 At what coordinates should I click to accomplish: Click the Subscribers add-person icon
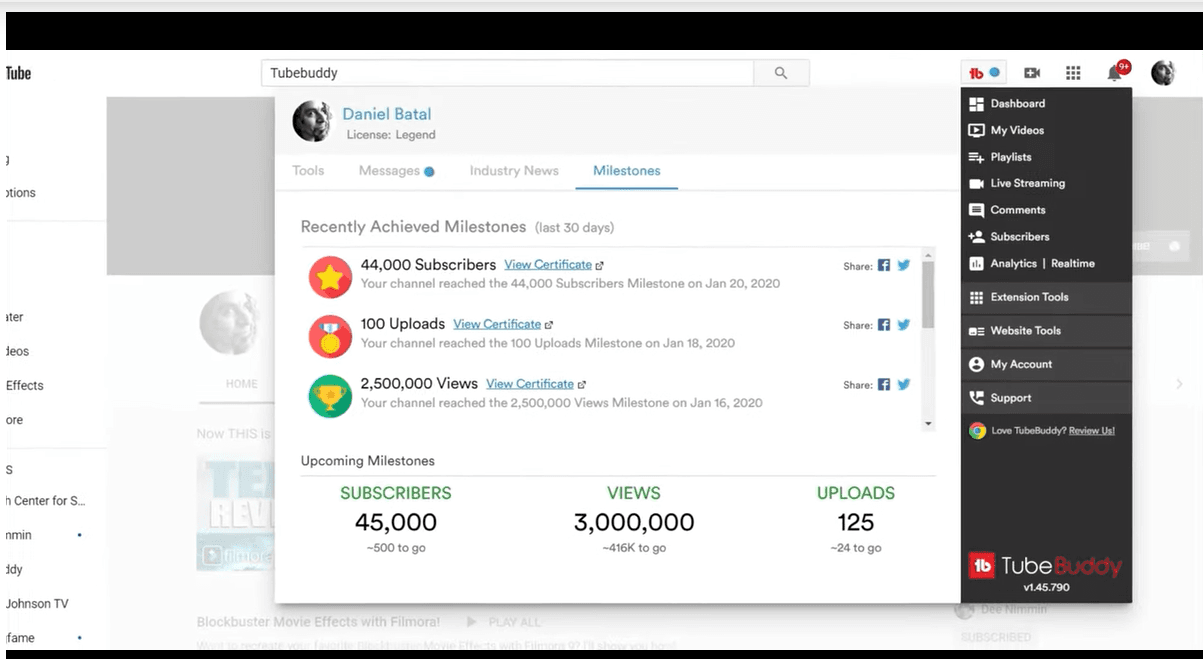[977, 237]
